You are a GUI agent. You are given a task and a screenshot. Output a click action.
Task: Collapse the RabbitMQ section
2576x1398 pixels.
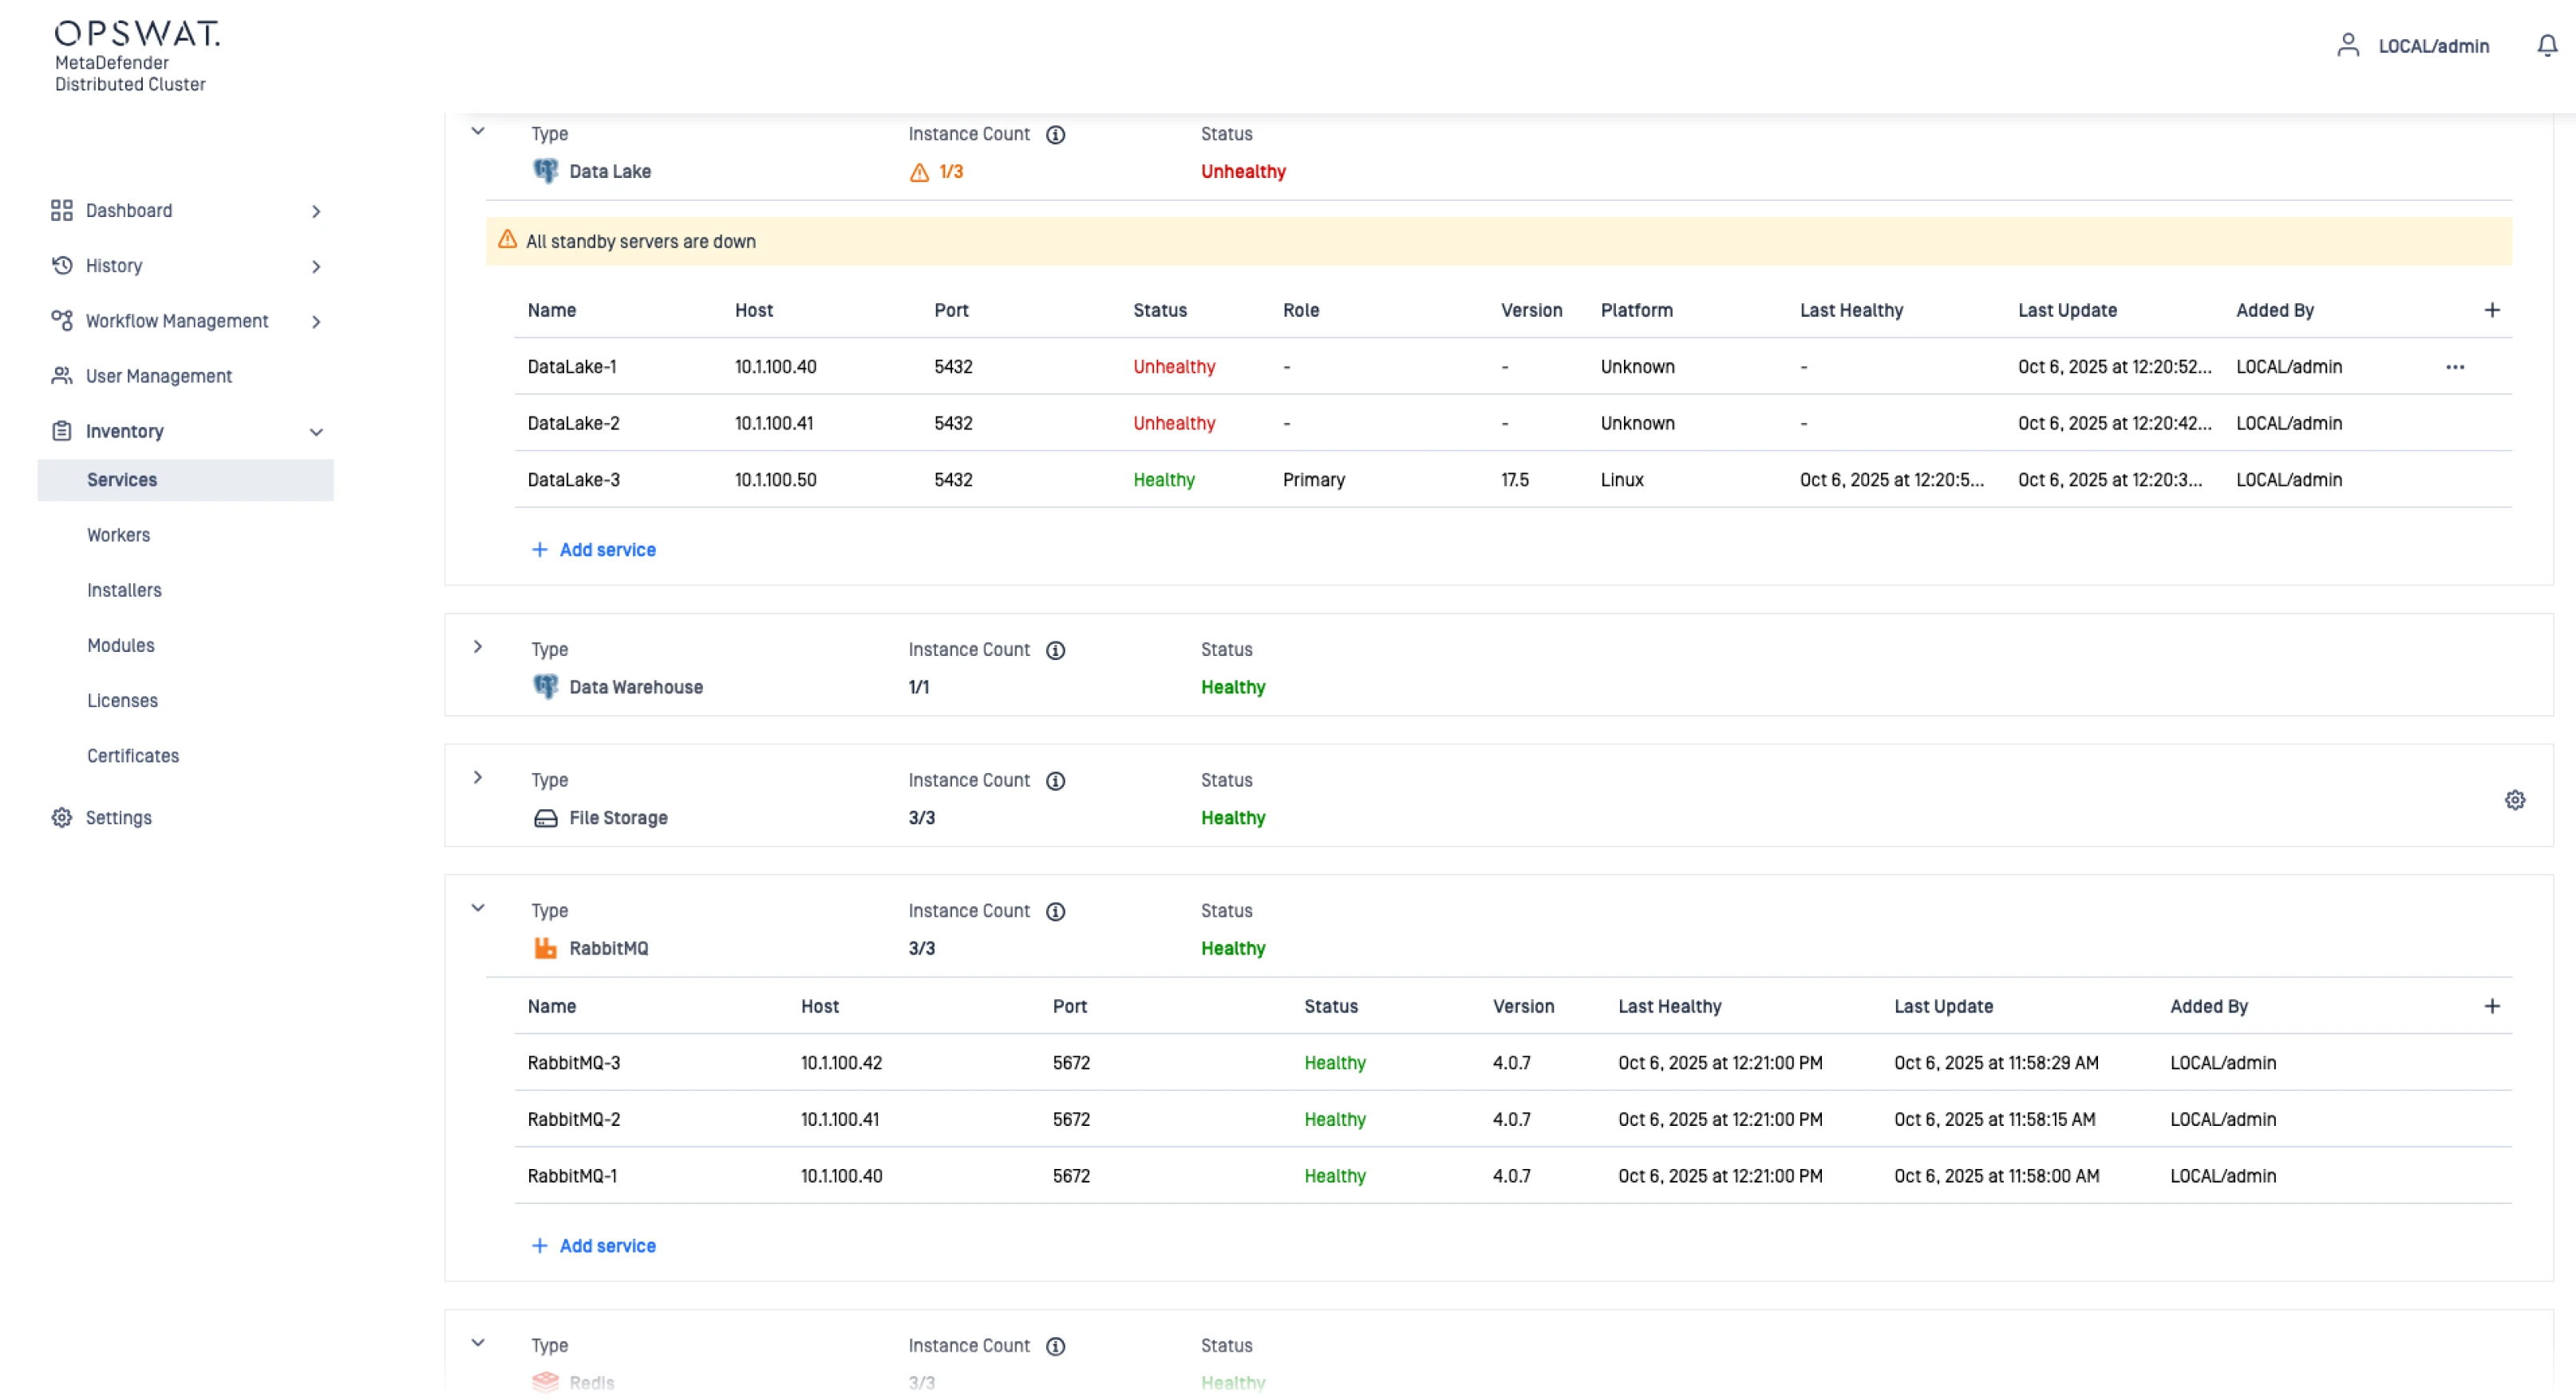(x=478, y=908)
